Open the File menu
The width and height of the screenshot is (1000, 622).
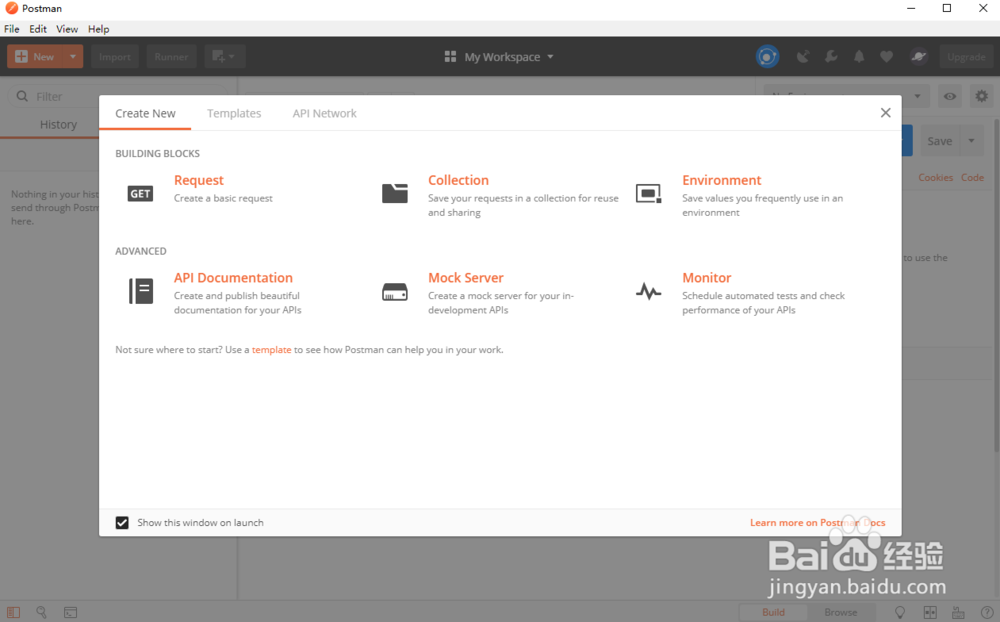(x=11, y=29)
